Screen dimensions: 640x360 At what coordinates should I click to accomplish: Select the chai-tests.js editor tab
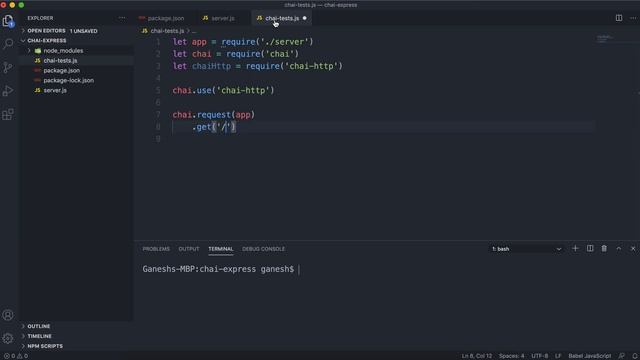tap(282, 18)
